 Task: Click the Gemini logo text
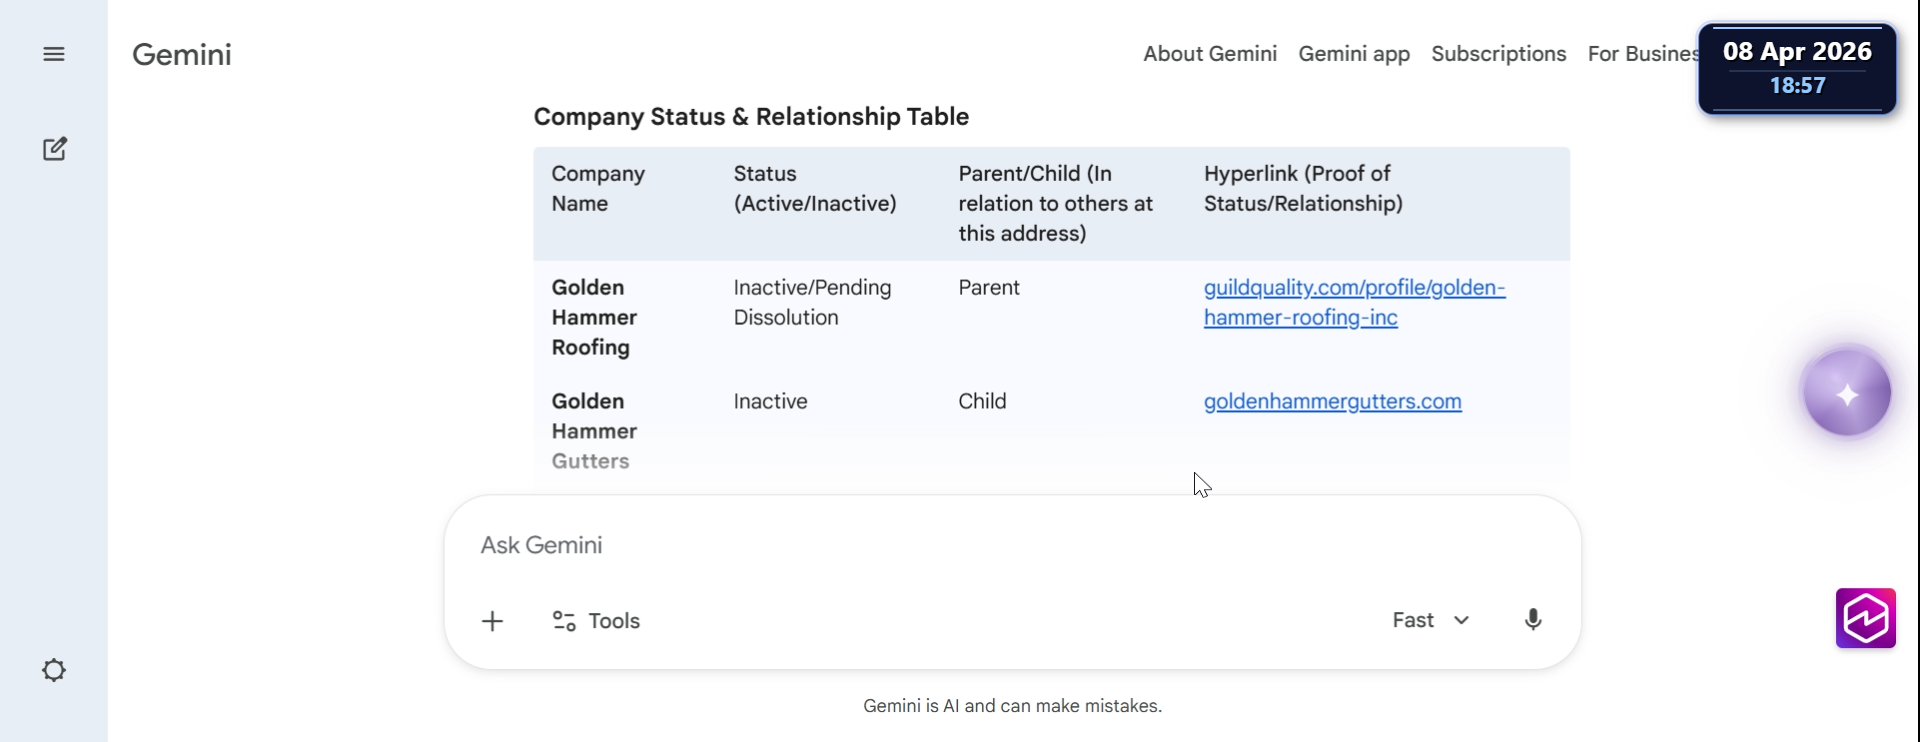click(182, 54)
